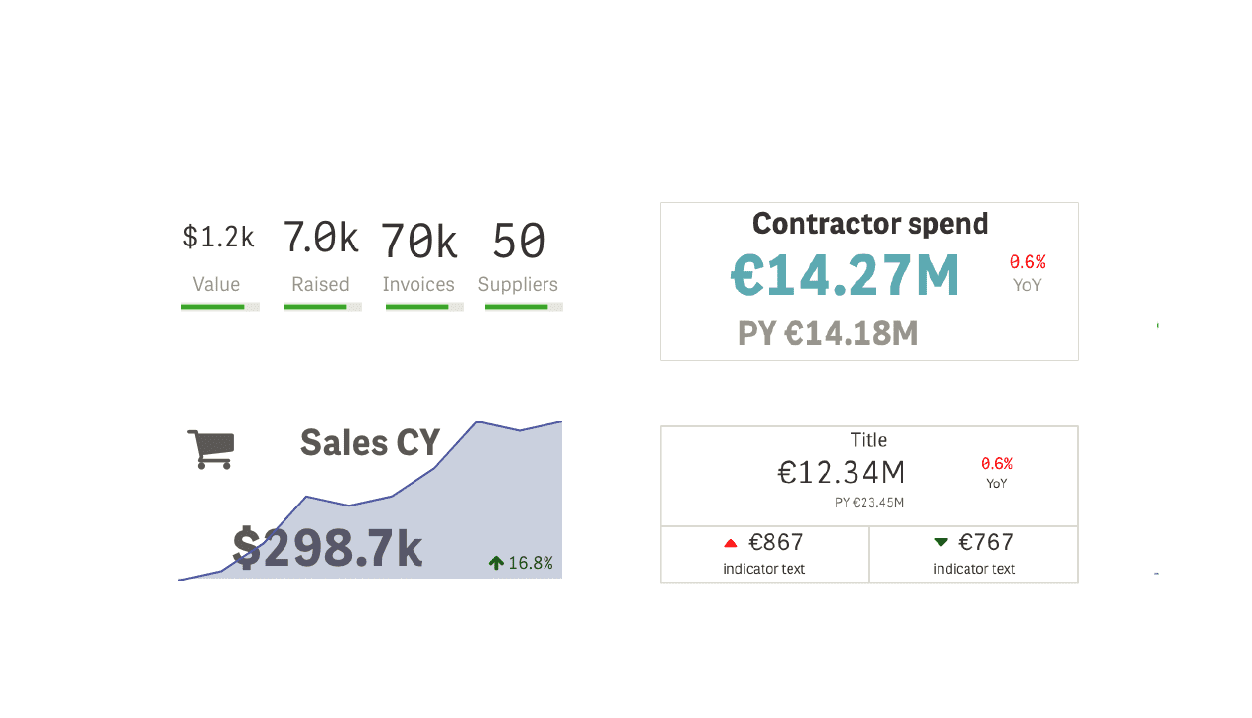Click the shopping cart icon
Screen dimensions: 1252x718
point(210,449)
